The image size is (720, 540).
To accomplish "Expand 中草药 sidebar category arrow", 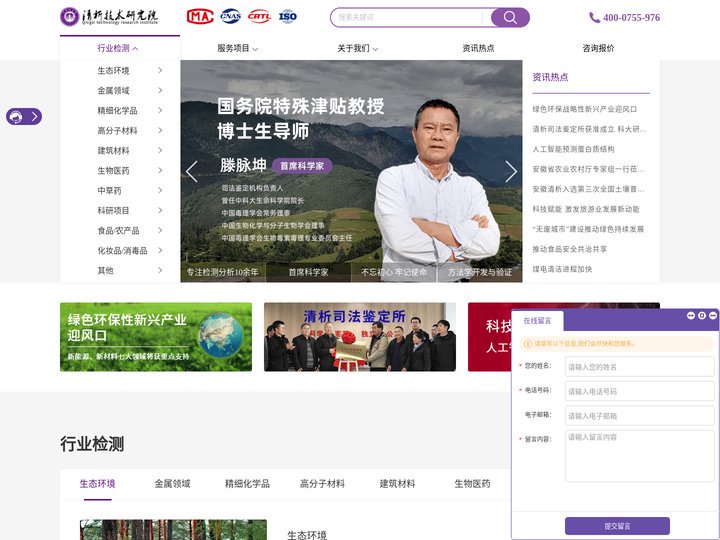I will point(160,190).
